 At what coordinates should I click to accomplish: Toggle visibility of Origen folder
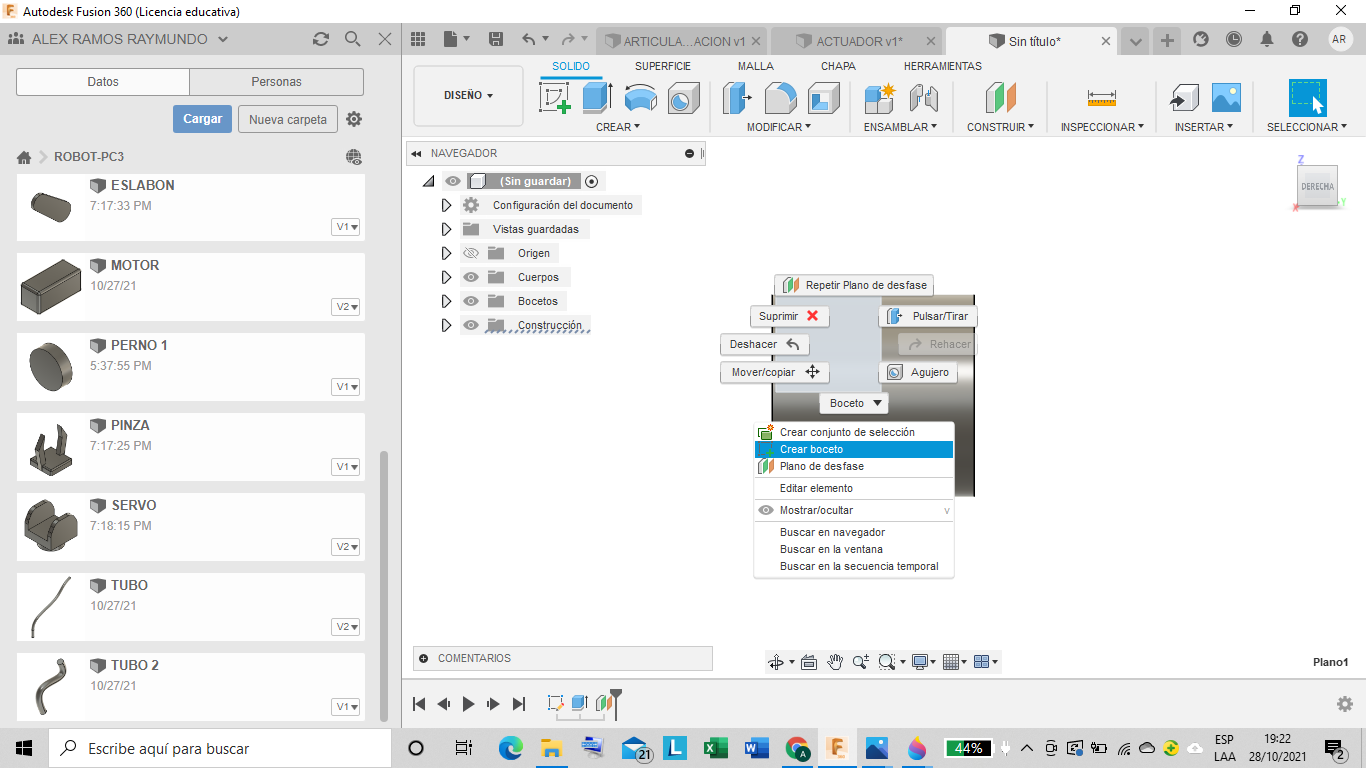click(471, 253)
